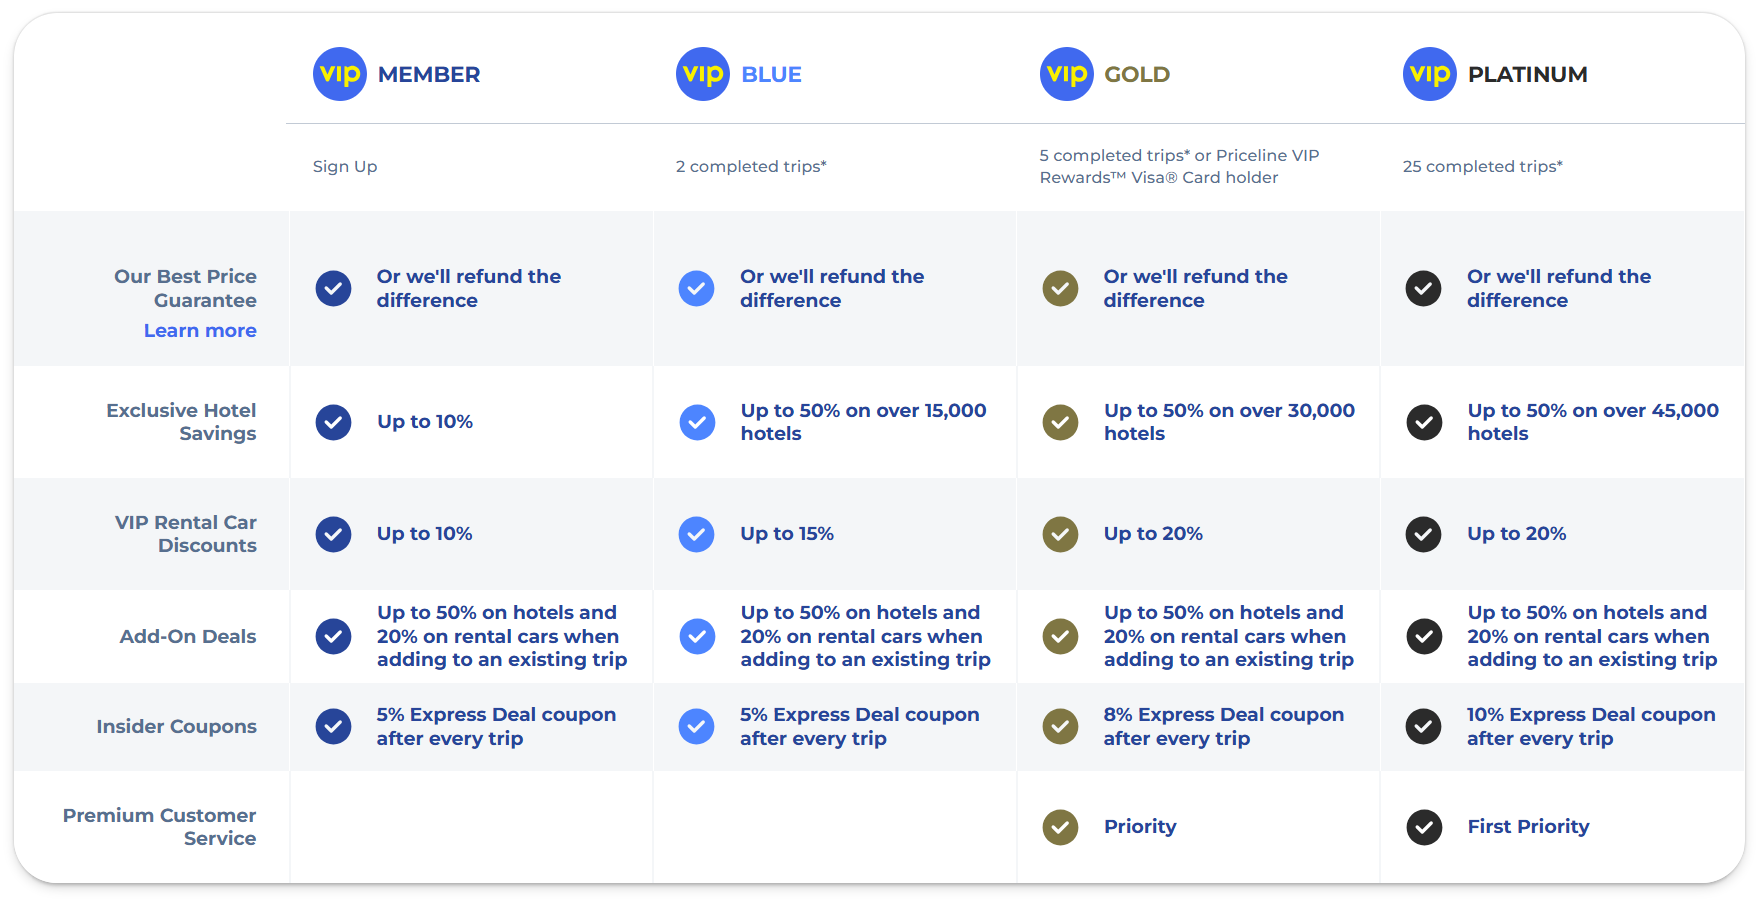The width and height of the screenshot is (1763, 905).
Task: Click Blue's 'Up to 15%' rental discount text
Action: pos(787,534)
